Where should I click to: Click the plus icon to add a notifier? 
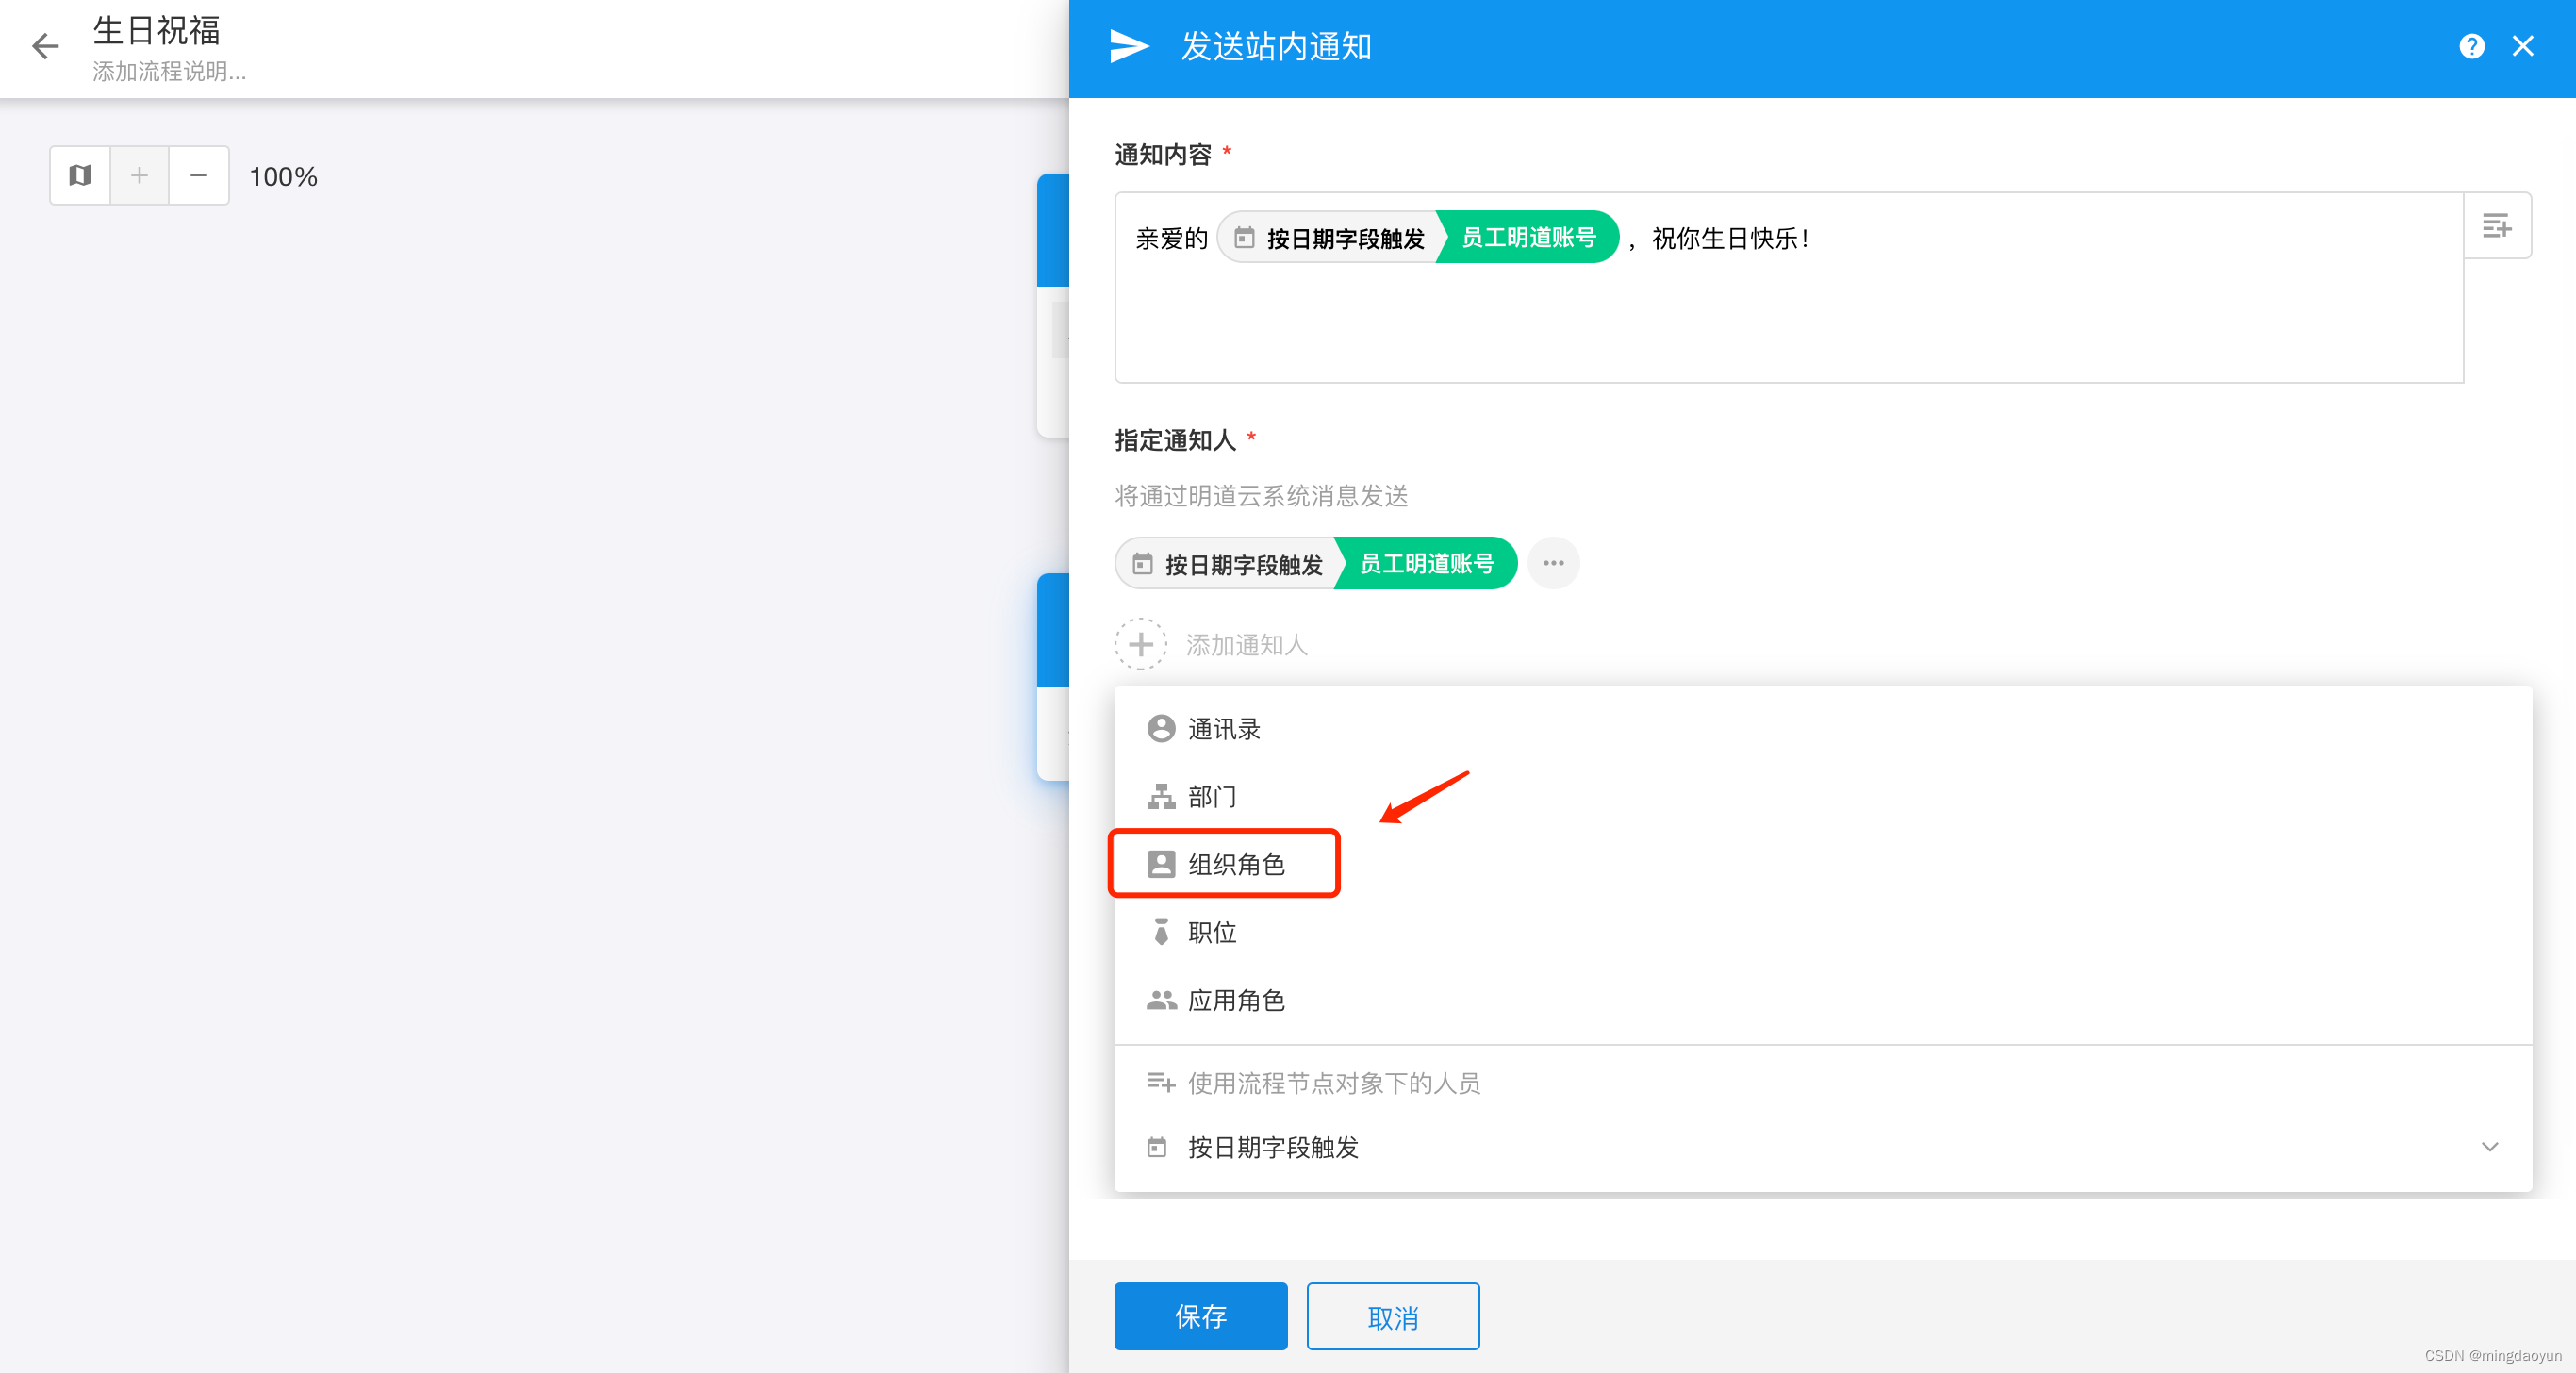[x=1140, y=644]
